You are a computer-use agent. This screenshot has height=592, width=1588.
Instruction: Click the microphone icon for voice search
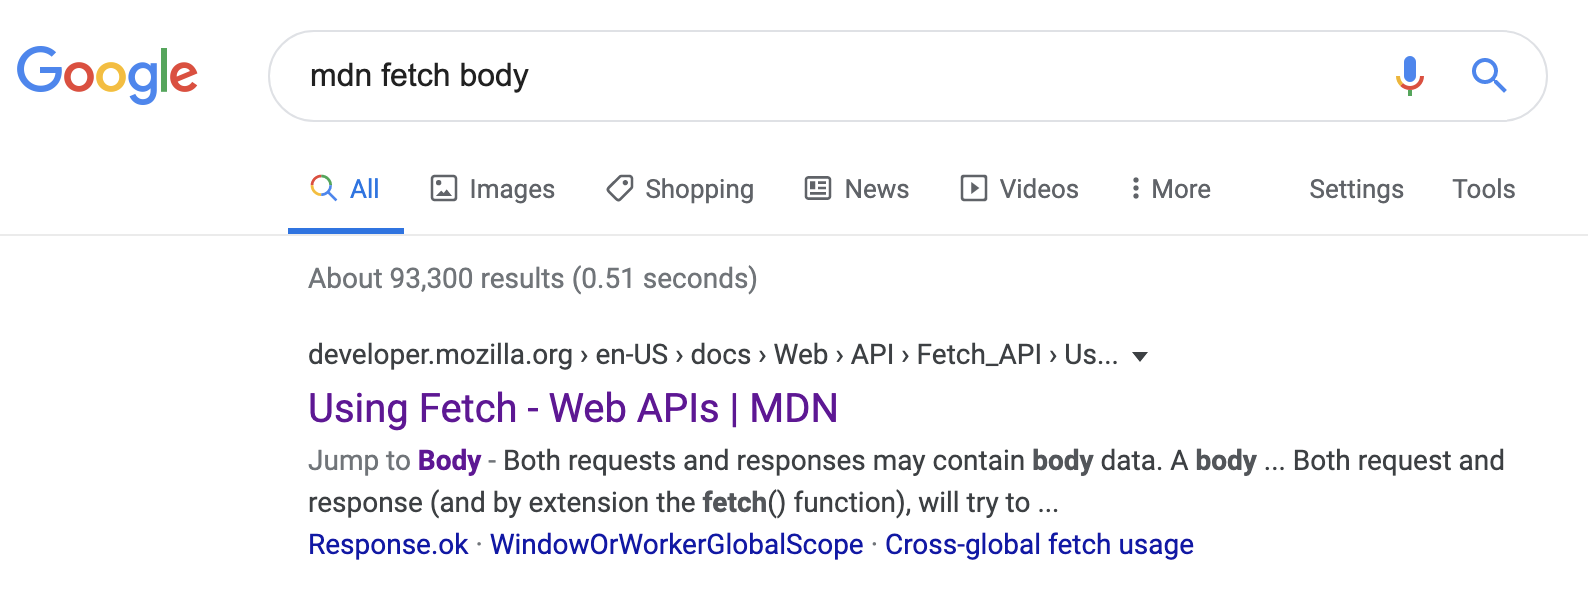point(1409,75)
